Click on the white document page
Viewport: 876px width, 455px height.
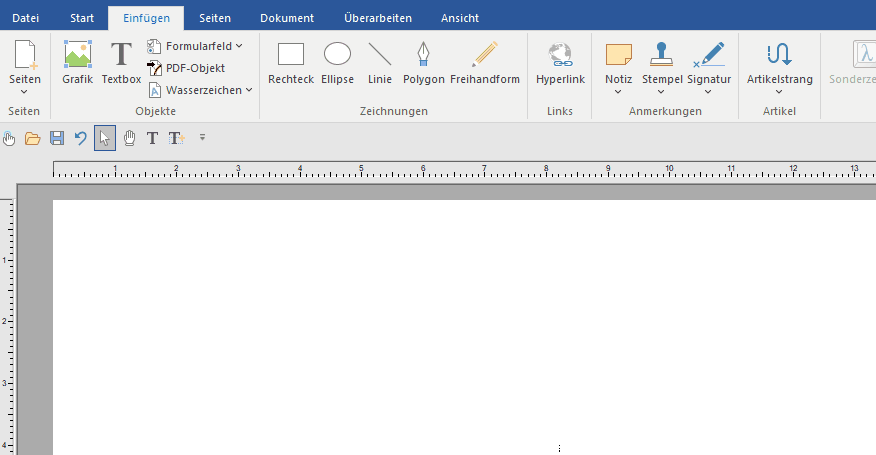[464, 328]
